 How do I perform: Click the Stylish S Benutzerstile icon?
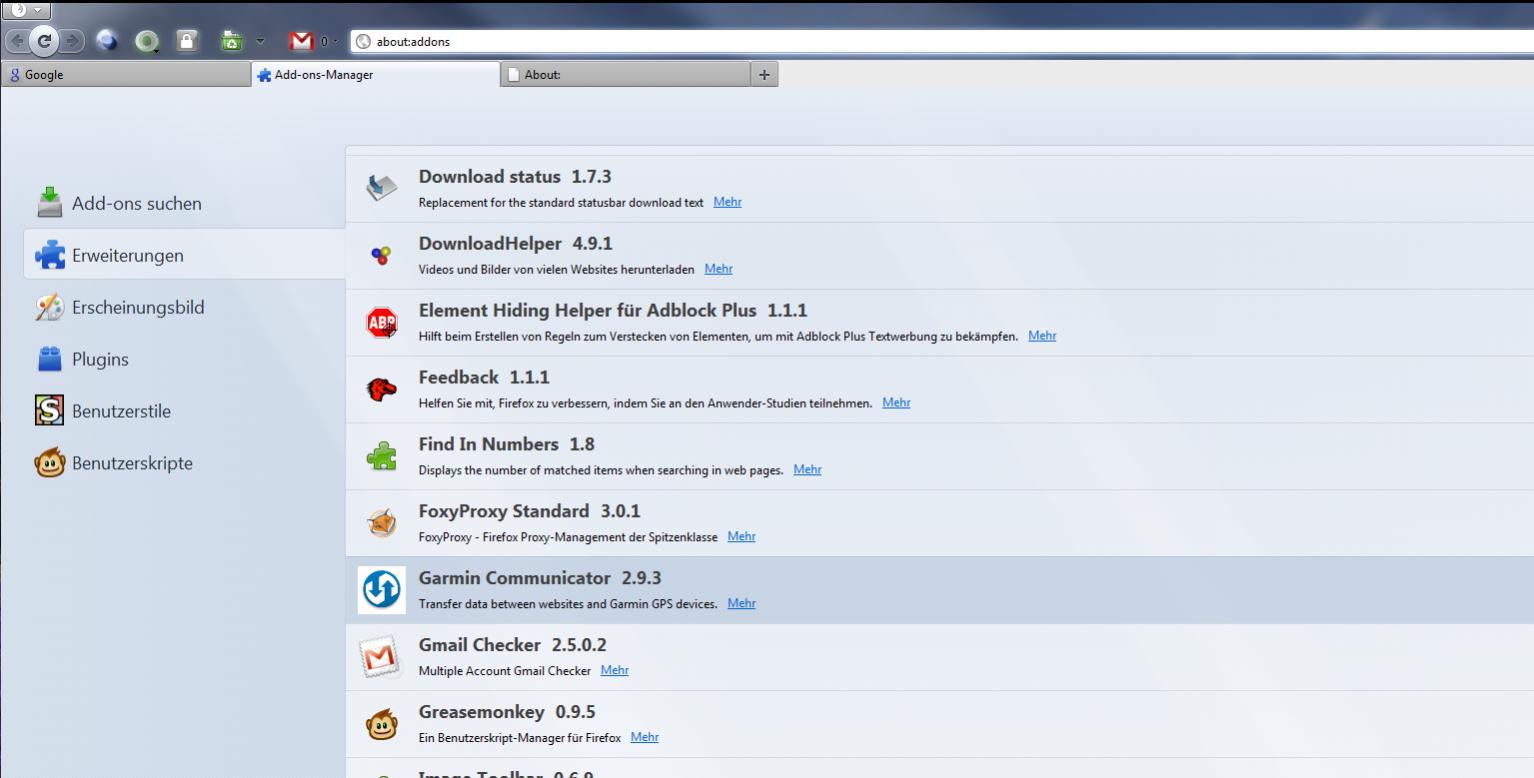[x=50, y=411]
